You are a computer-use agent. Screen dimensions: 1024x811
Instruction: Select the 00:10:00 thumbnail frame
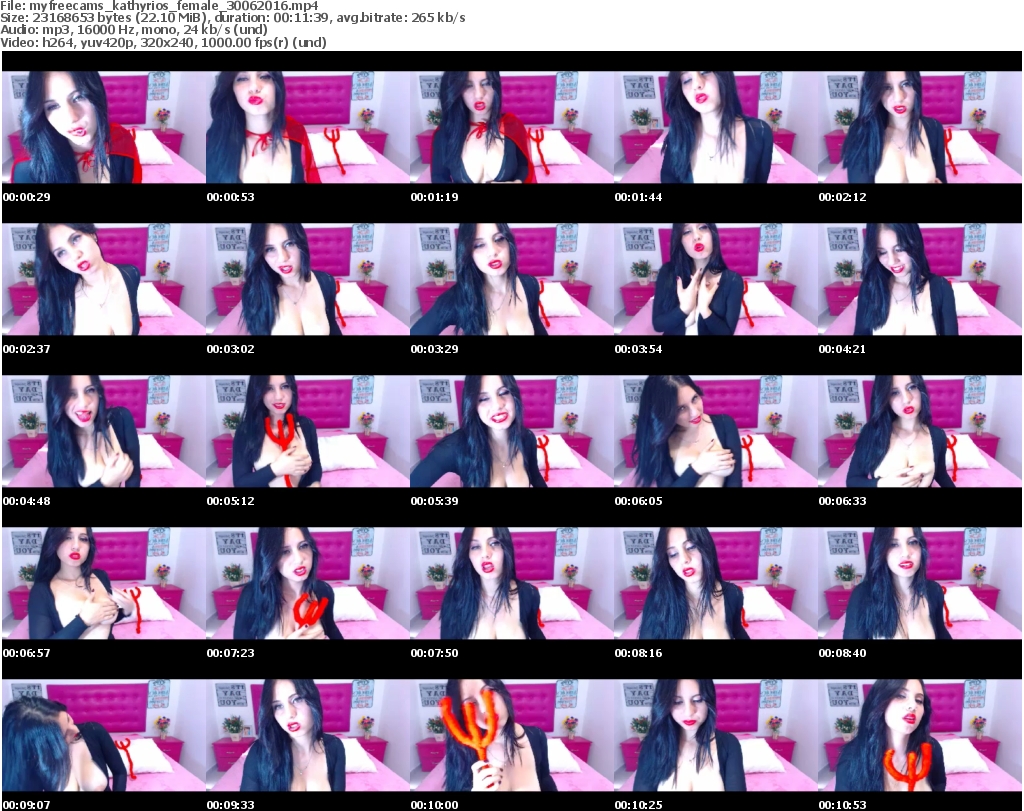coord(512,735)
